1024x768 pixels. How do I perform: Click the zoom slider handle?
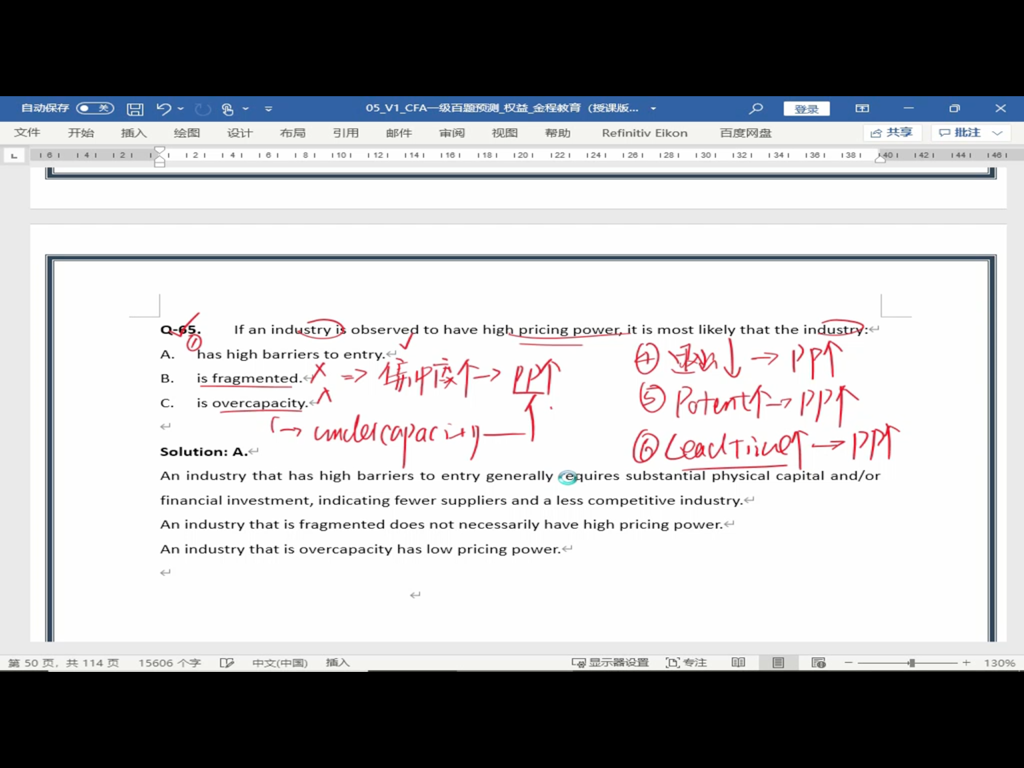pos(912,663)
